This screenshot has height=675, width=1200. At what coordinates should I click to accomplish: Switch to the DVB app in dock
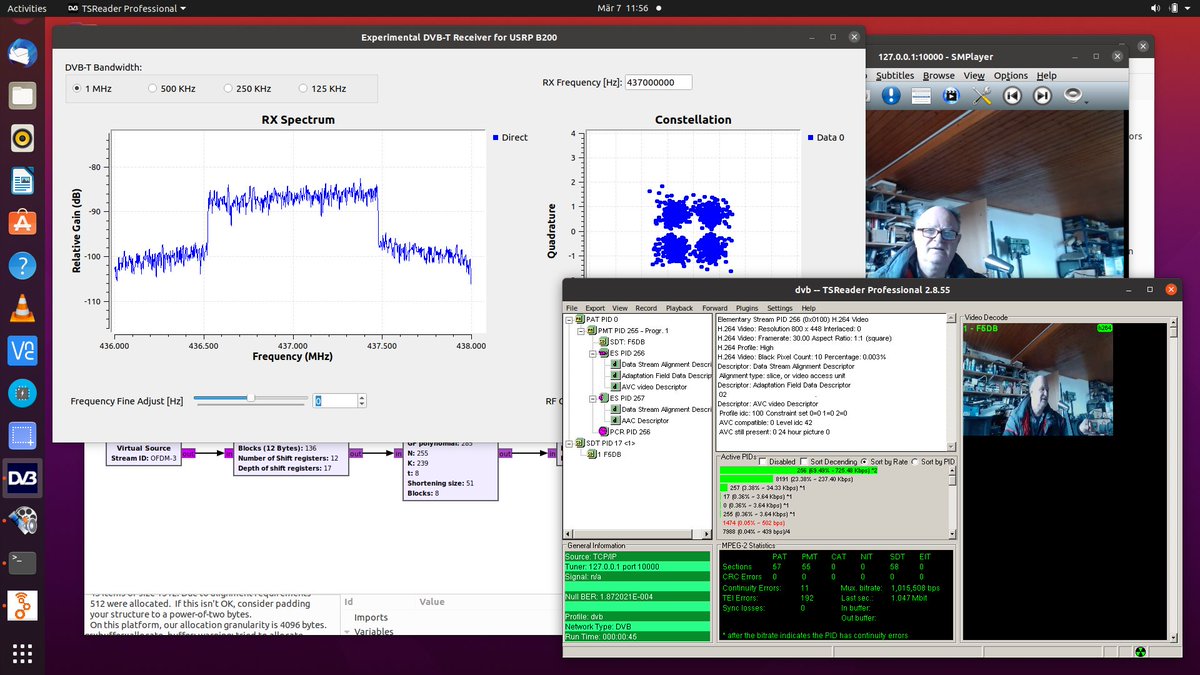(22, 478)
